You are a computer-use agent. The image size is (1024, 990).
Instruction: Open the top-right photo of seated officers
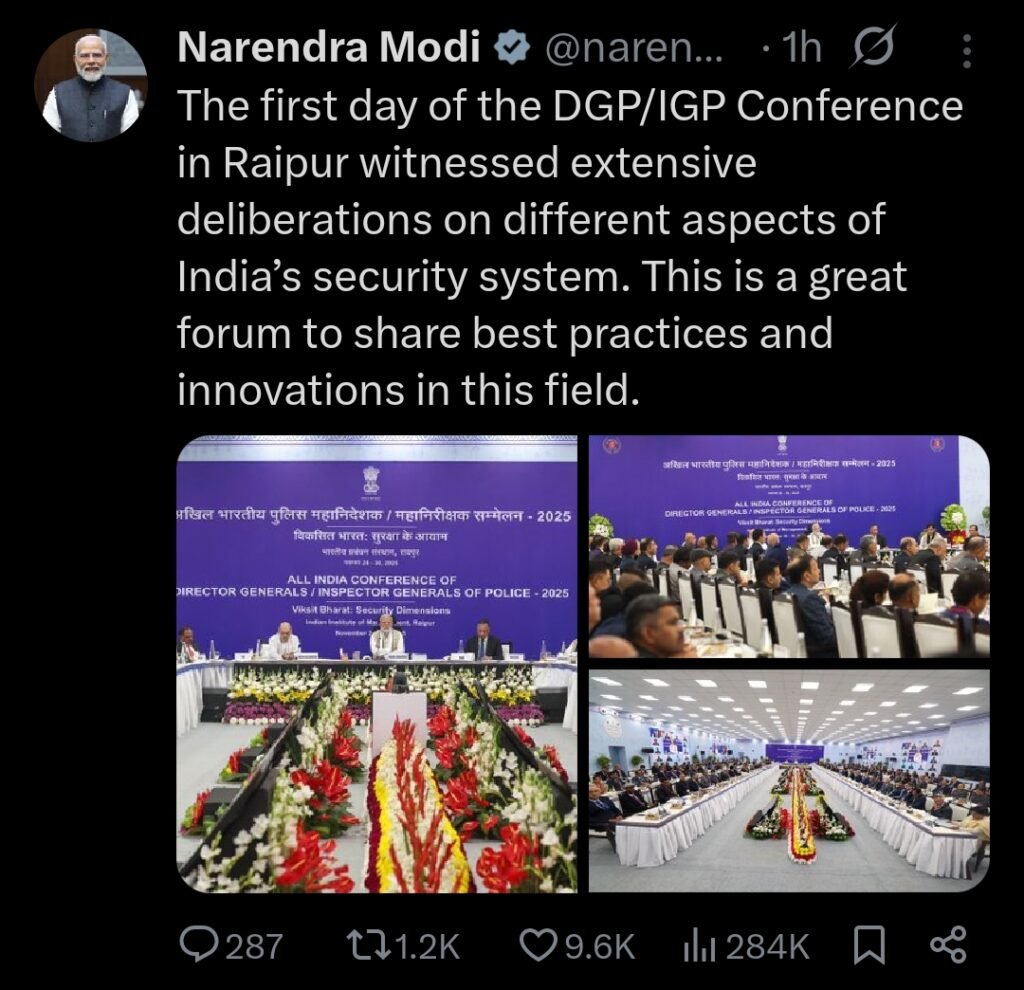coord(789,546)
